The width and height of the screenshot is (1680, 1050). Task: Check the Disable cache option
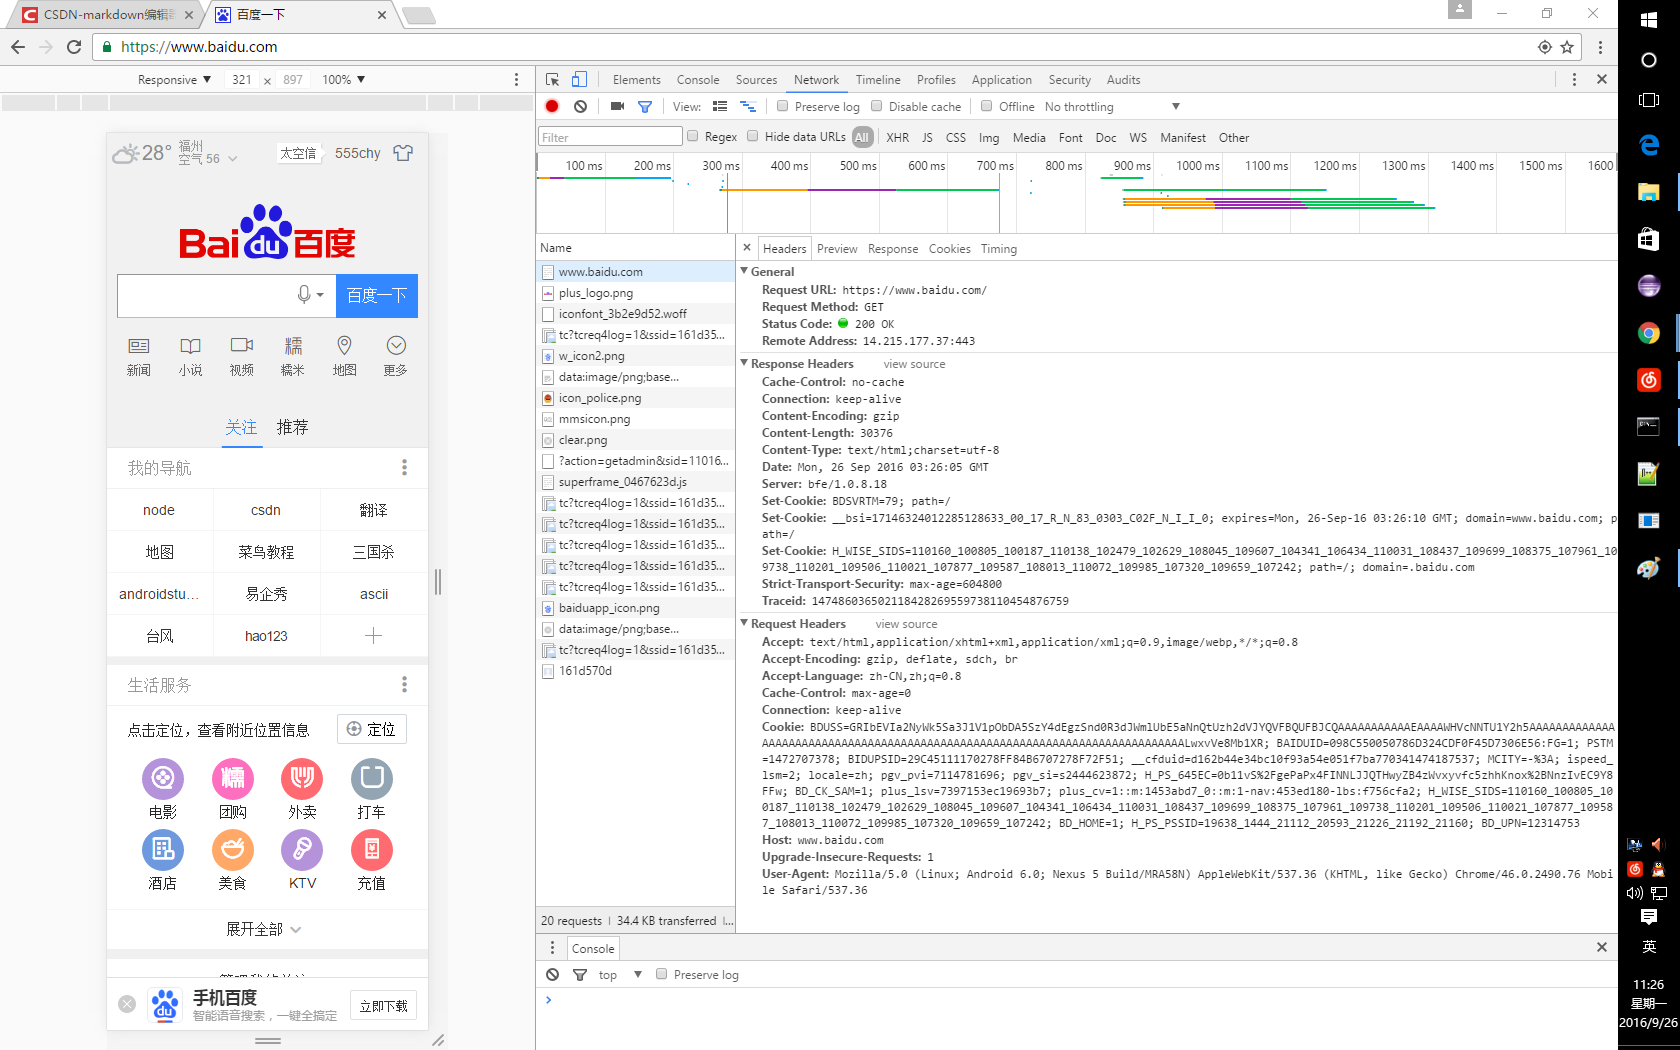pos(877,106)
